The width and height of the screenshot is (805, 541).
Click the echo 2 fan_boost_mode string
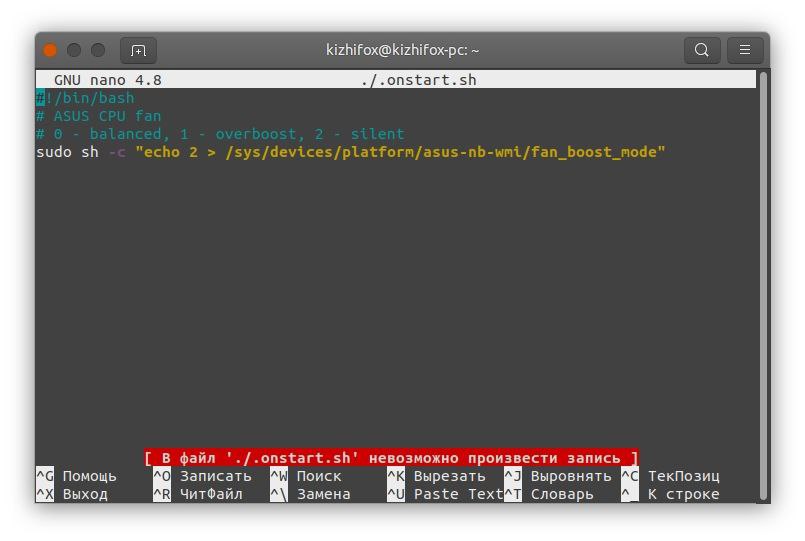(400, 152)
